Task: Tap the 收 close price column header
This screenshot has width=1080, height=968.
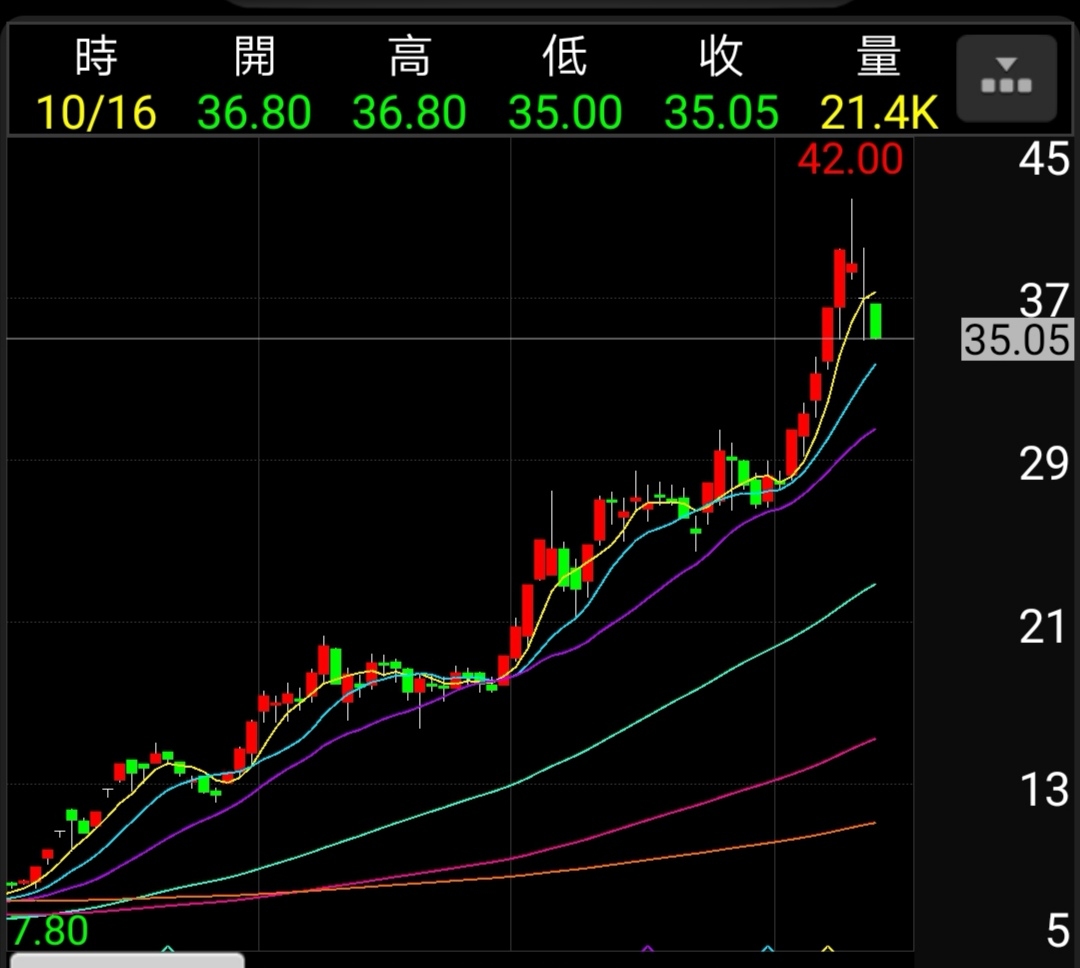Action: (x=721, y=58)
